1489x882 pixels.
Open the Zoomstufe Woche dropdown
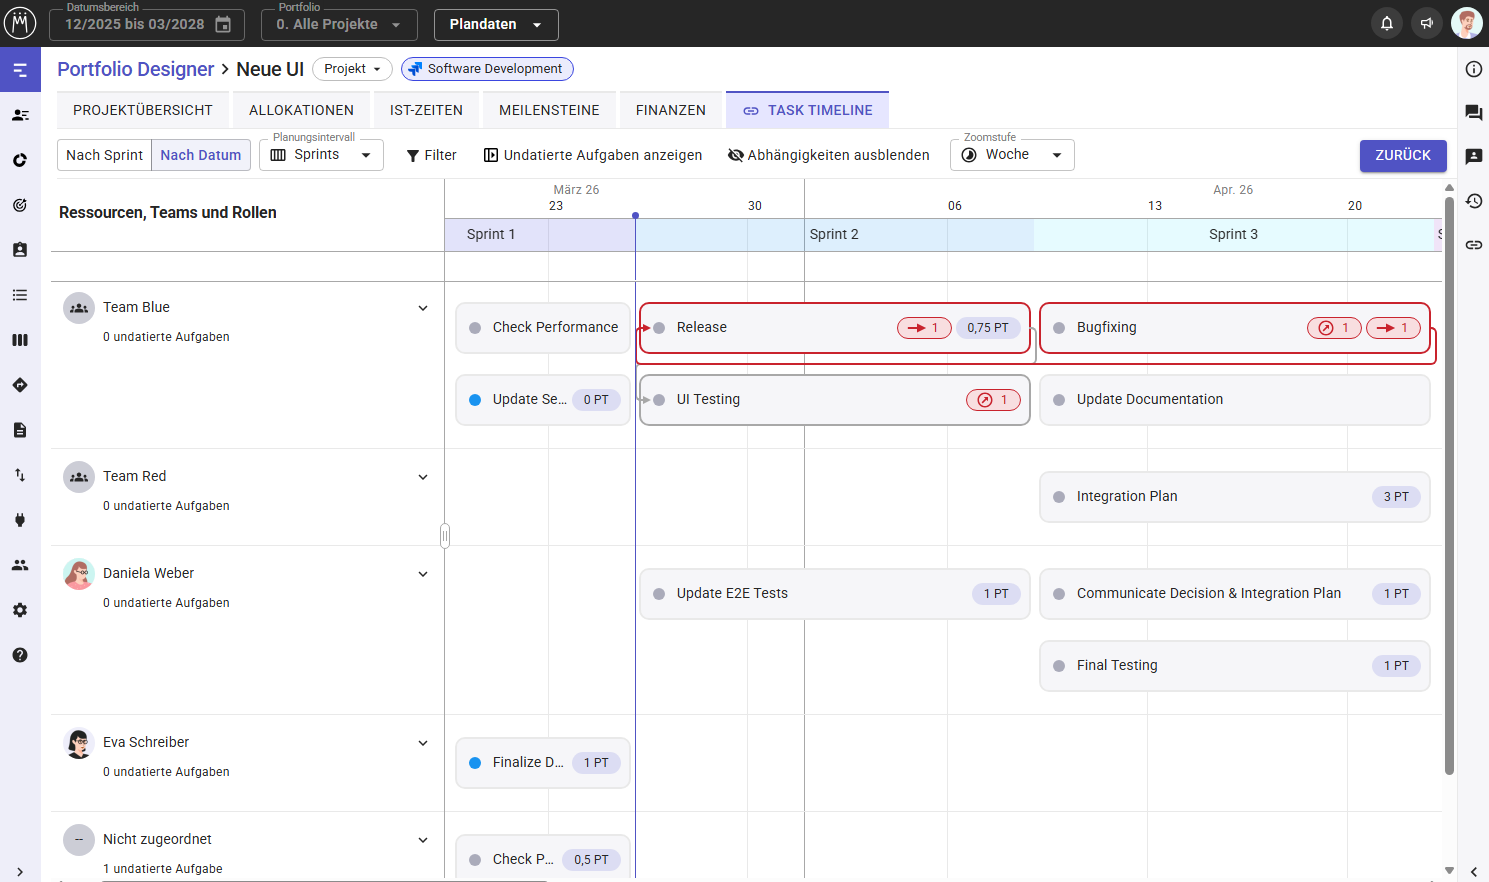[1011, 155]
